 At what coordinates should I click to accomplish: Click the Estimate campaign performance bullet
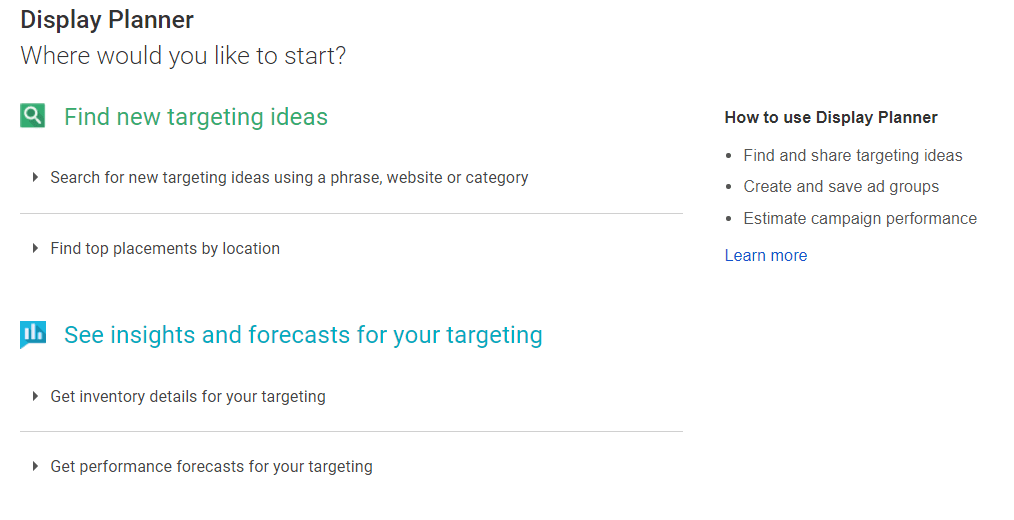859,219
